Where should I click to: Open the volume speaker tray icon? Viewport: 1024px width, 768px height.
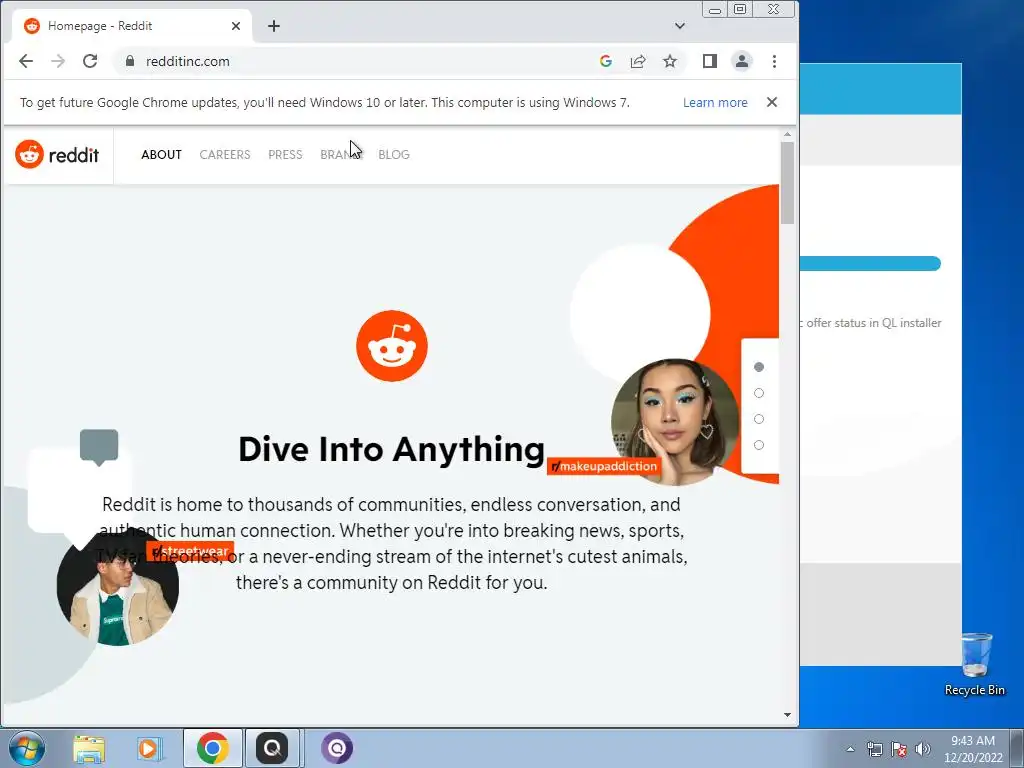pos(923,749)
